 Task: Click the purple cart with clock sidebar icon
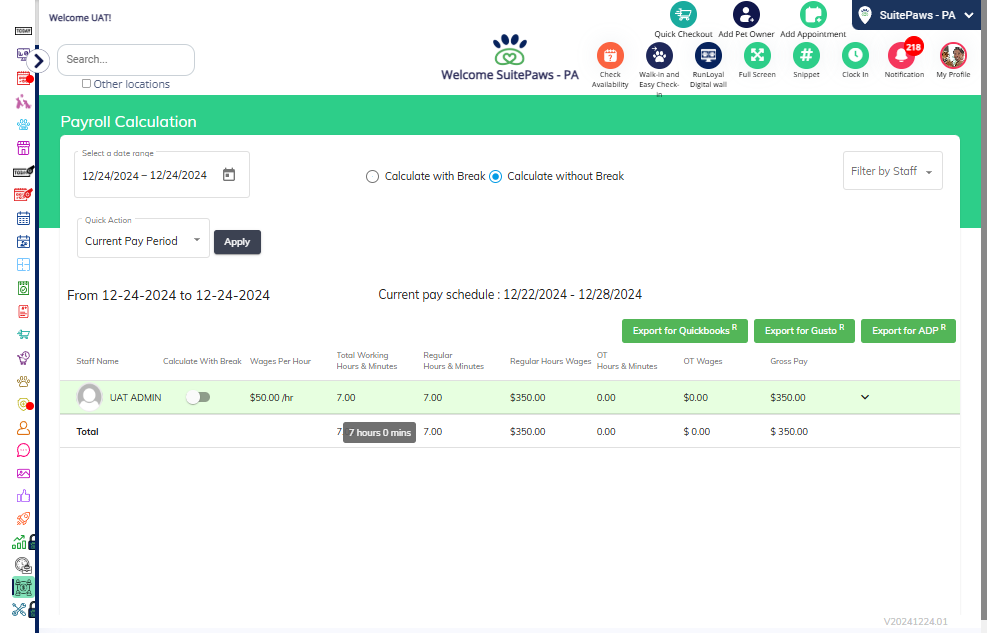click(x=23, y=358)
